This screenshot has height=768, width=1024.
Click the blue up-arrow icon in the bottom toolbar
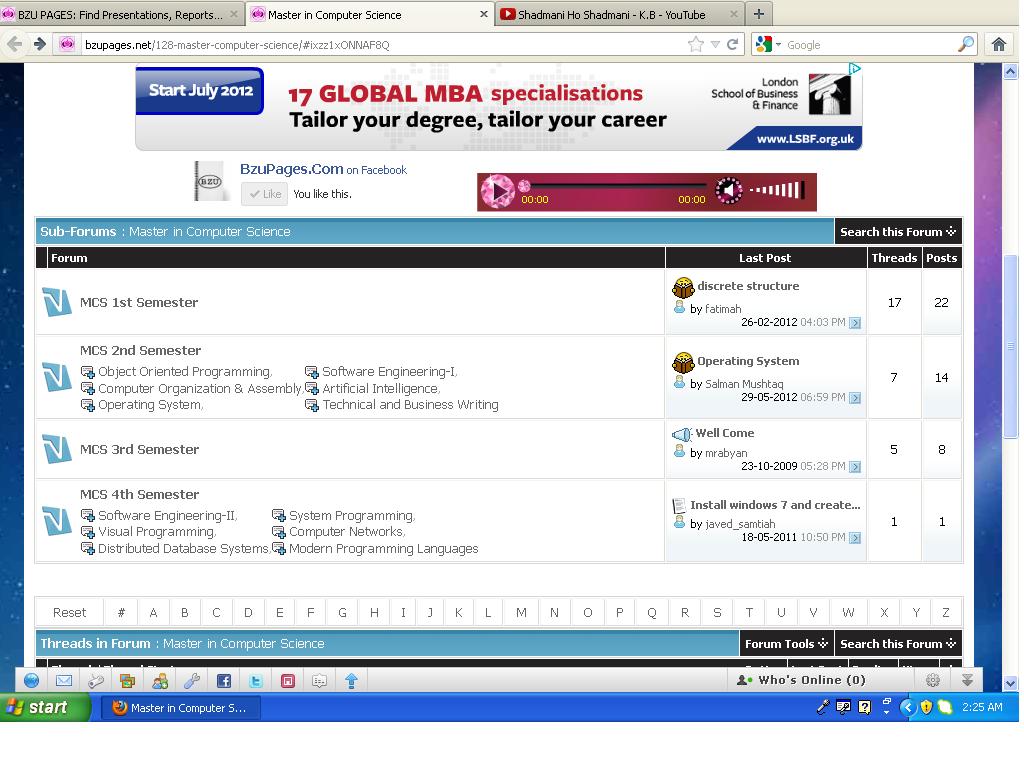(352, 681)
